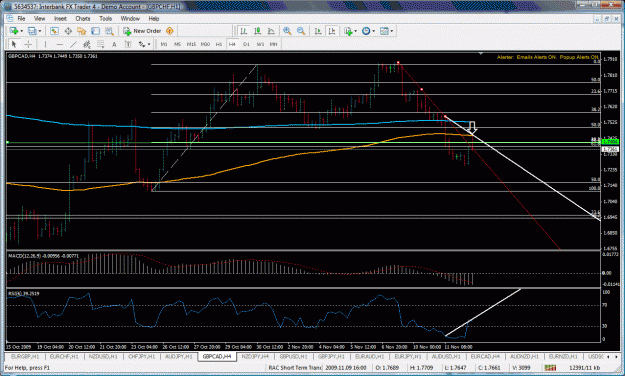Viewport: 625px width, 376px height.
Task: Open the Expert Advisors toggle icon
Action: 170,31
